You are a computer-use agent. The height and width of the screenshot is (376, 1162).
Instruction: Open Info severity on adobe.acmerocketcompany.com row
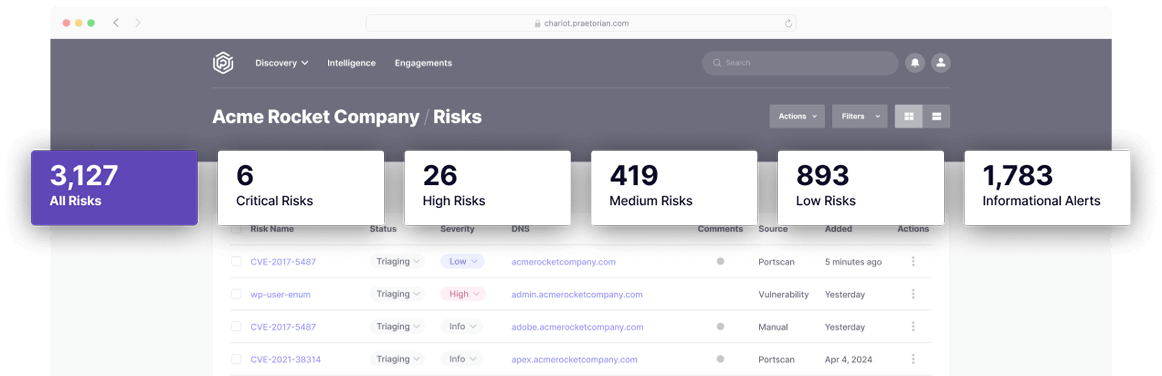(462, 326)
